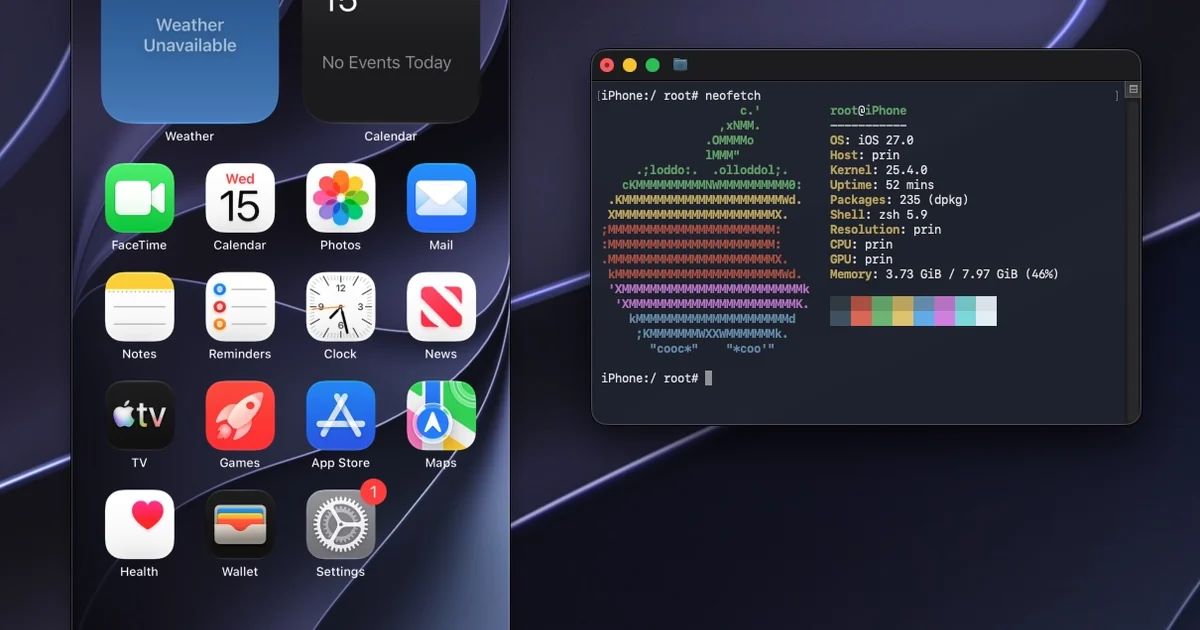
Task: Click the 'Resolution: prin' line
Action: (x=886, y=230)
